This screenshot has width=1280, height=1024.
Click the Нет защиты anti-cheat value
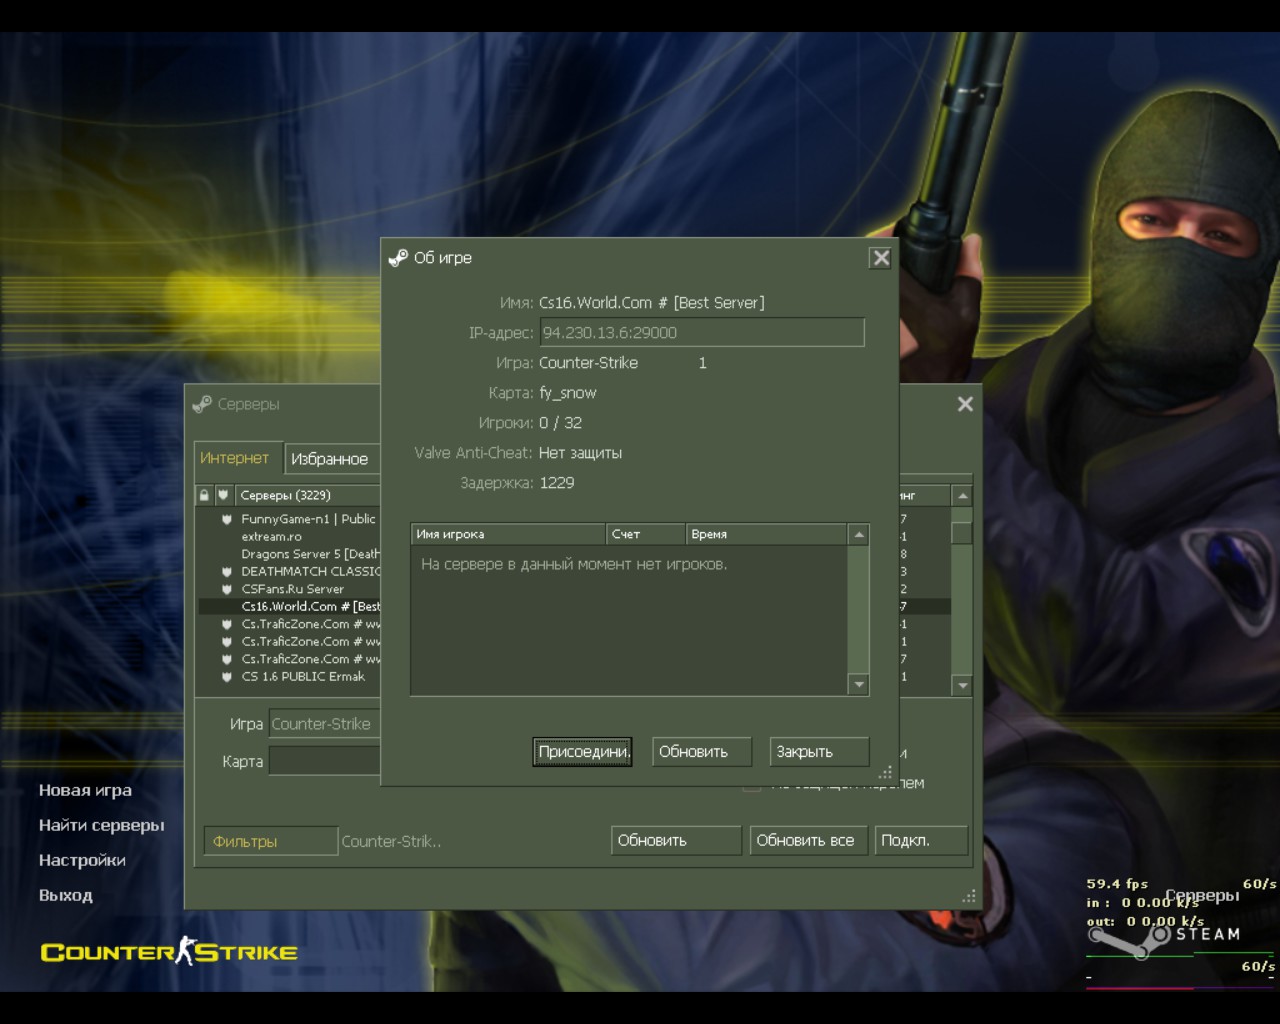tap(580, 453)
